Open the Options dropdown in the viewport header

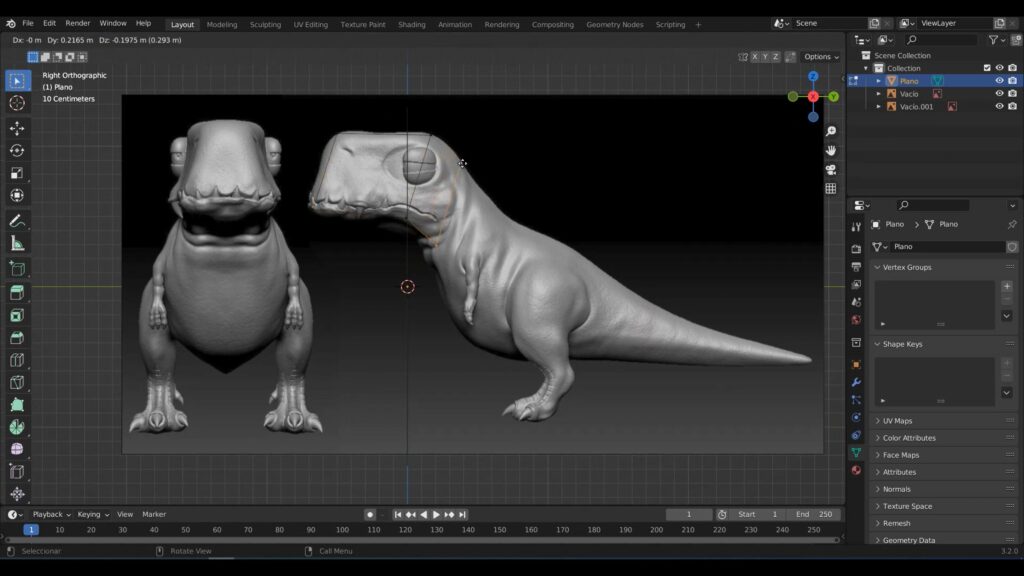pos(821,56)
